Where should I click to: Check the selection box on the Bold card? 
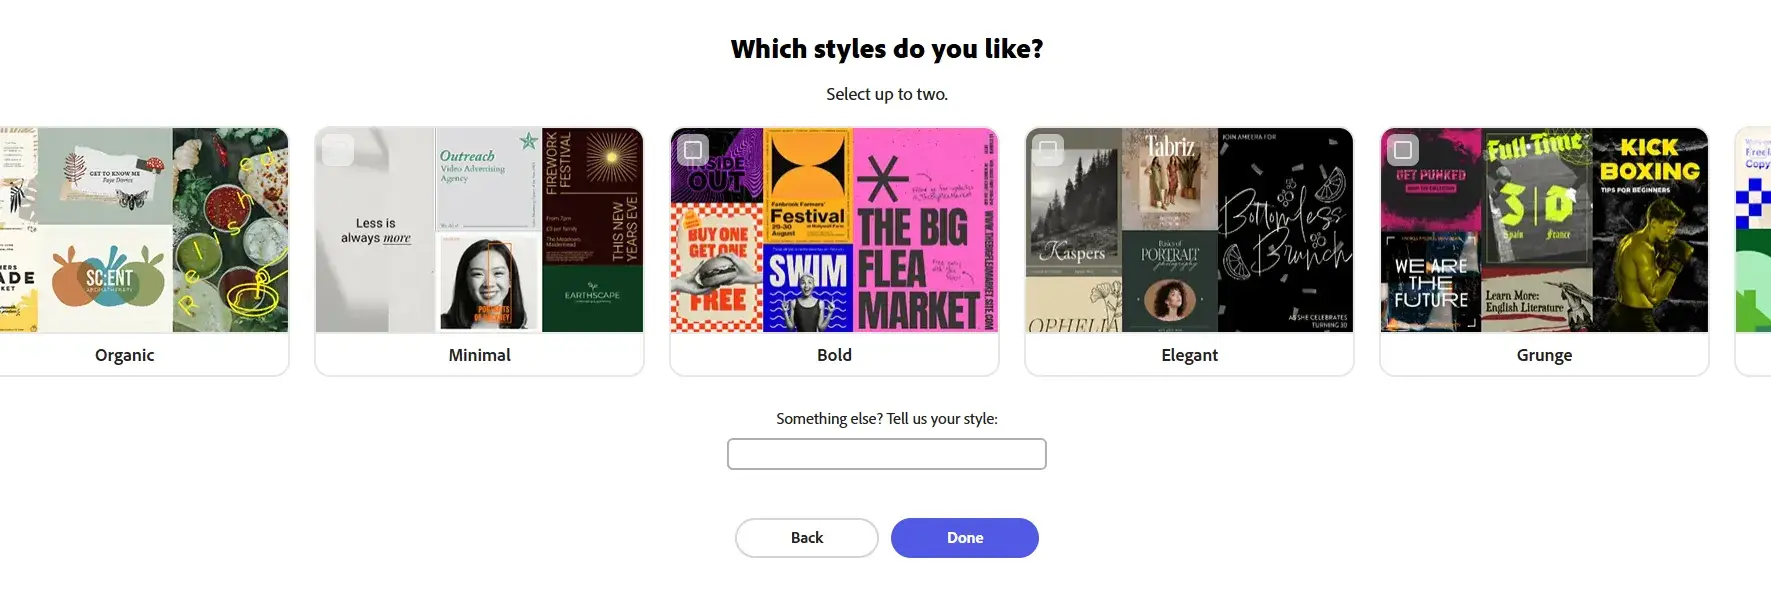(x=694, y=149)
